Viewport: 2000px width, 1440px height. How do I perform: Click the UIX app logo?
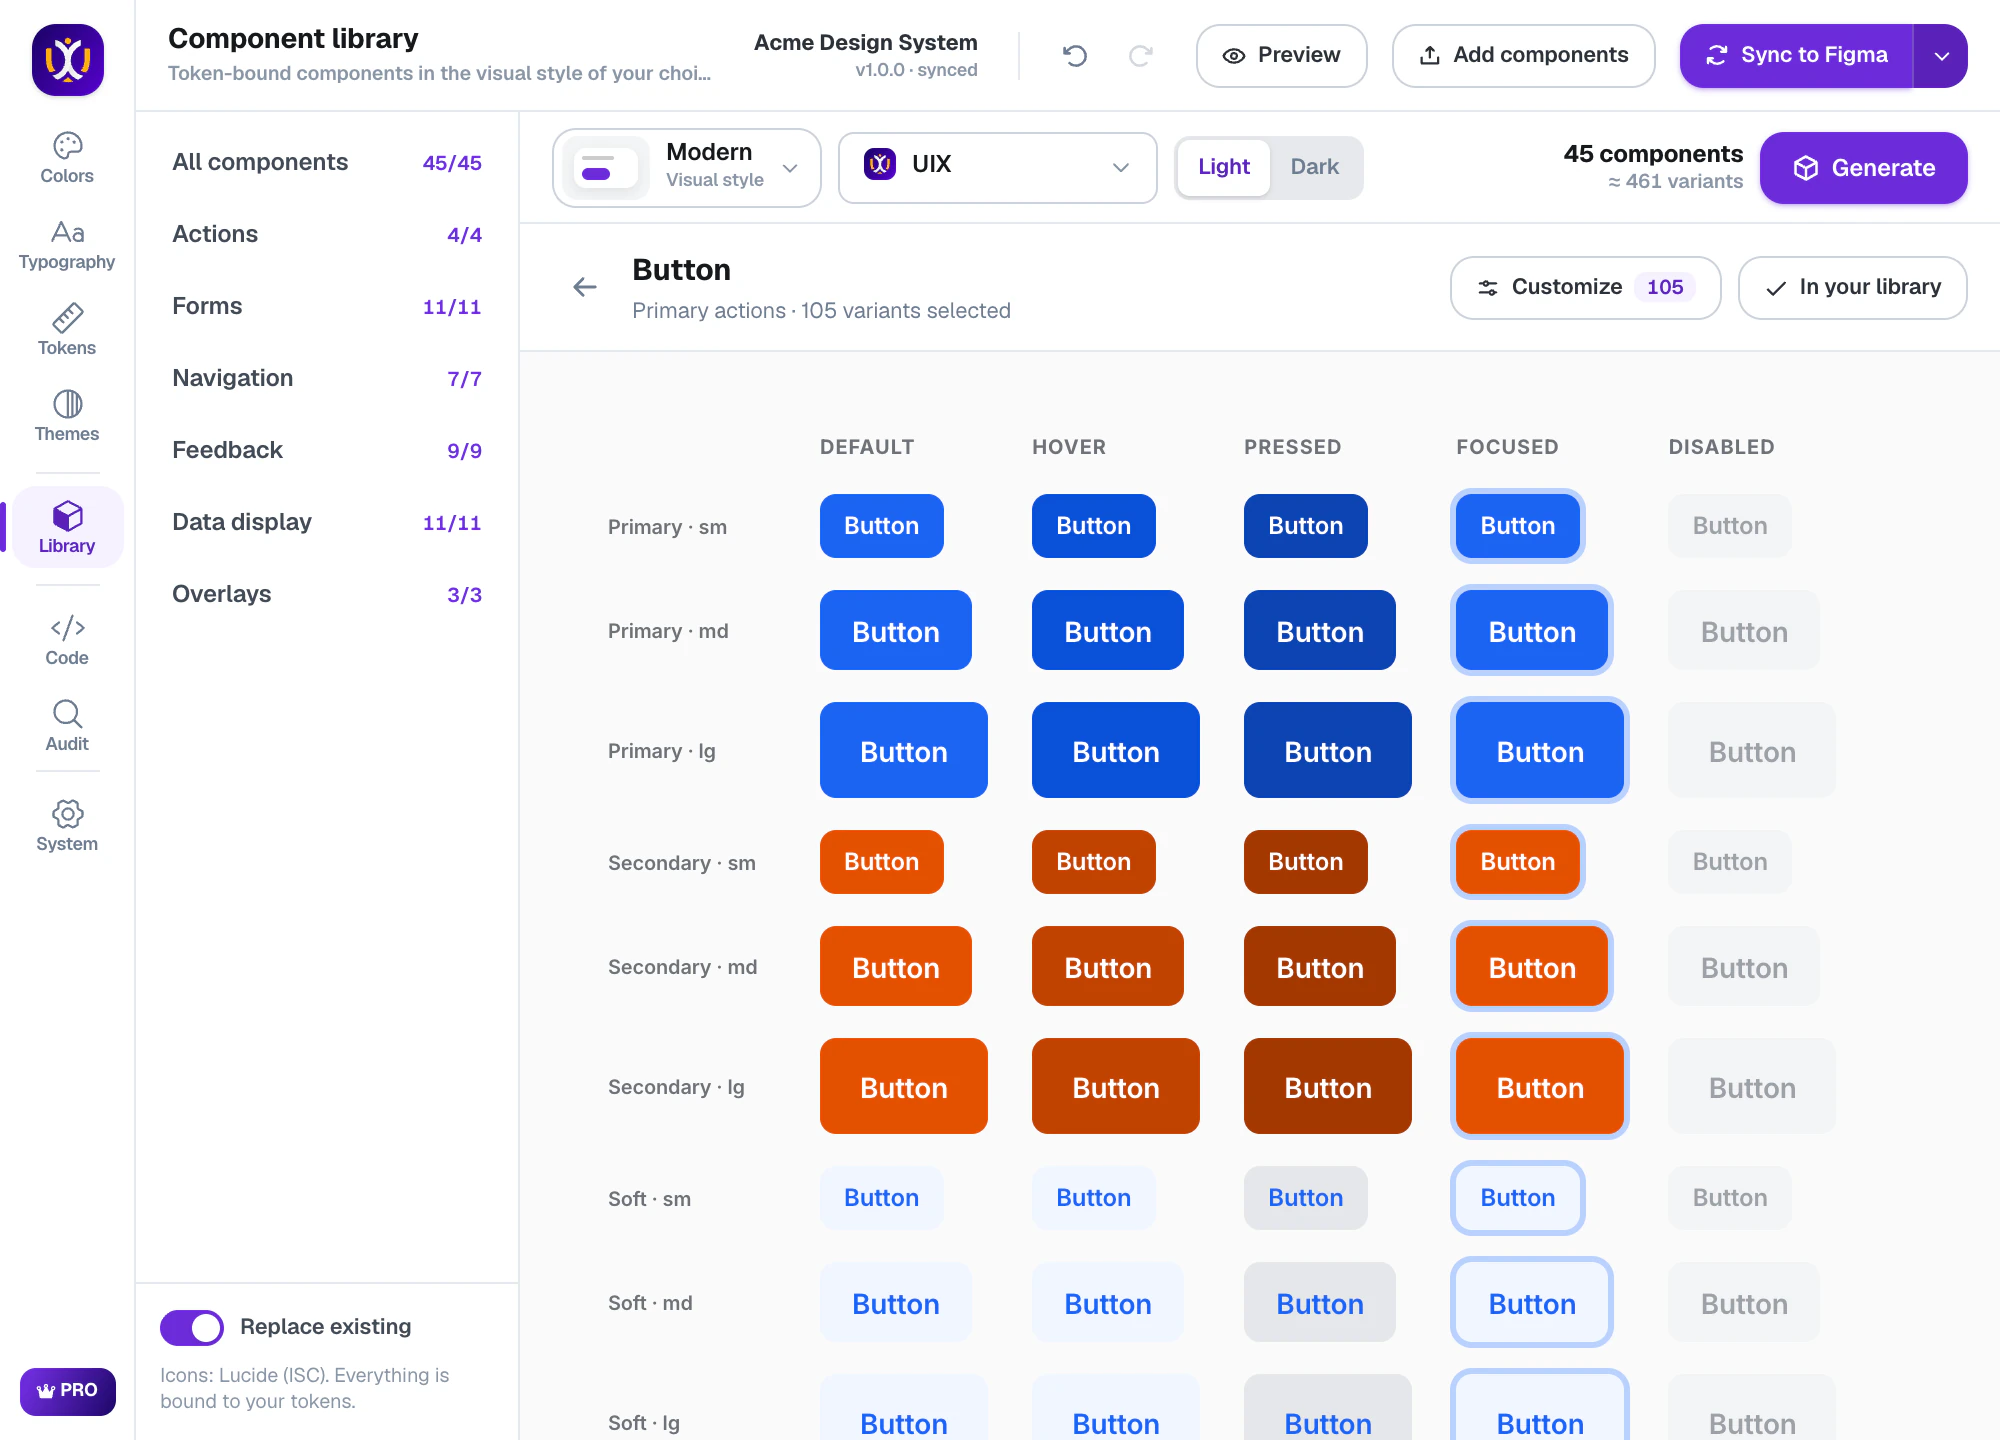[x=68, y=60]
